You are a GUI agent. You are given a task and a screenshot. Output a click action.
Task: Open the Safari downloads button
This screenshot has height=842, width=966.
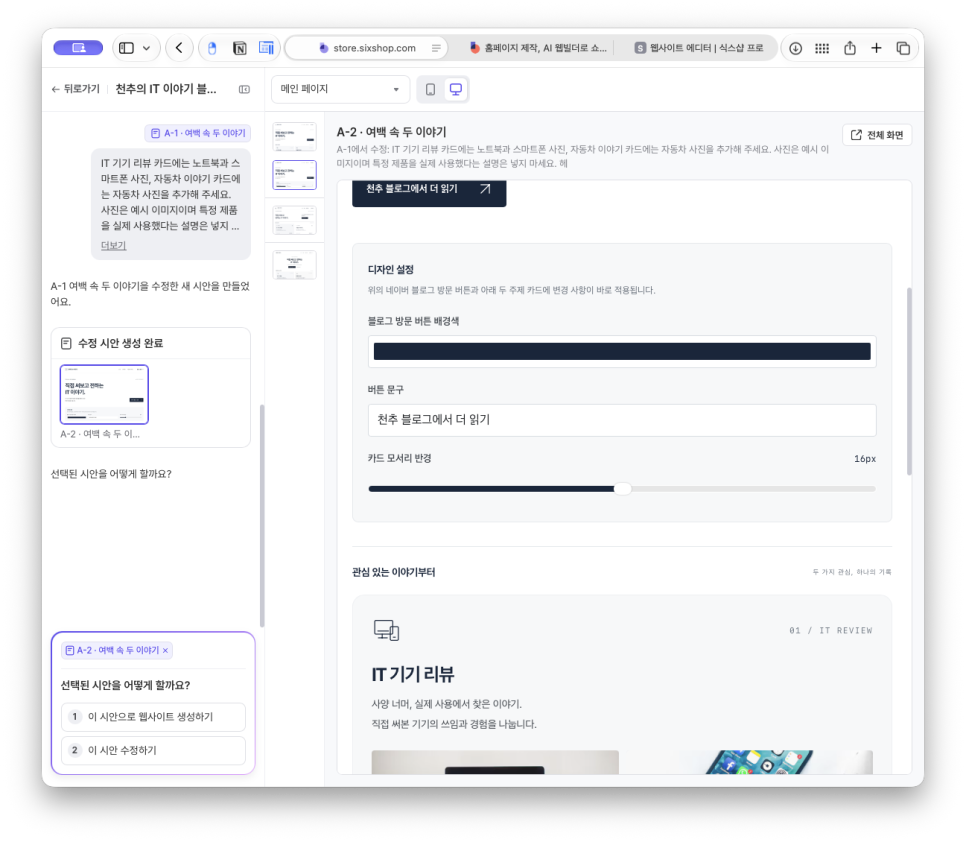(x=795, y=48)
